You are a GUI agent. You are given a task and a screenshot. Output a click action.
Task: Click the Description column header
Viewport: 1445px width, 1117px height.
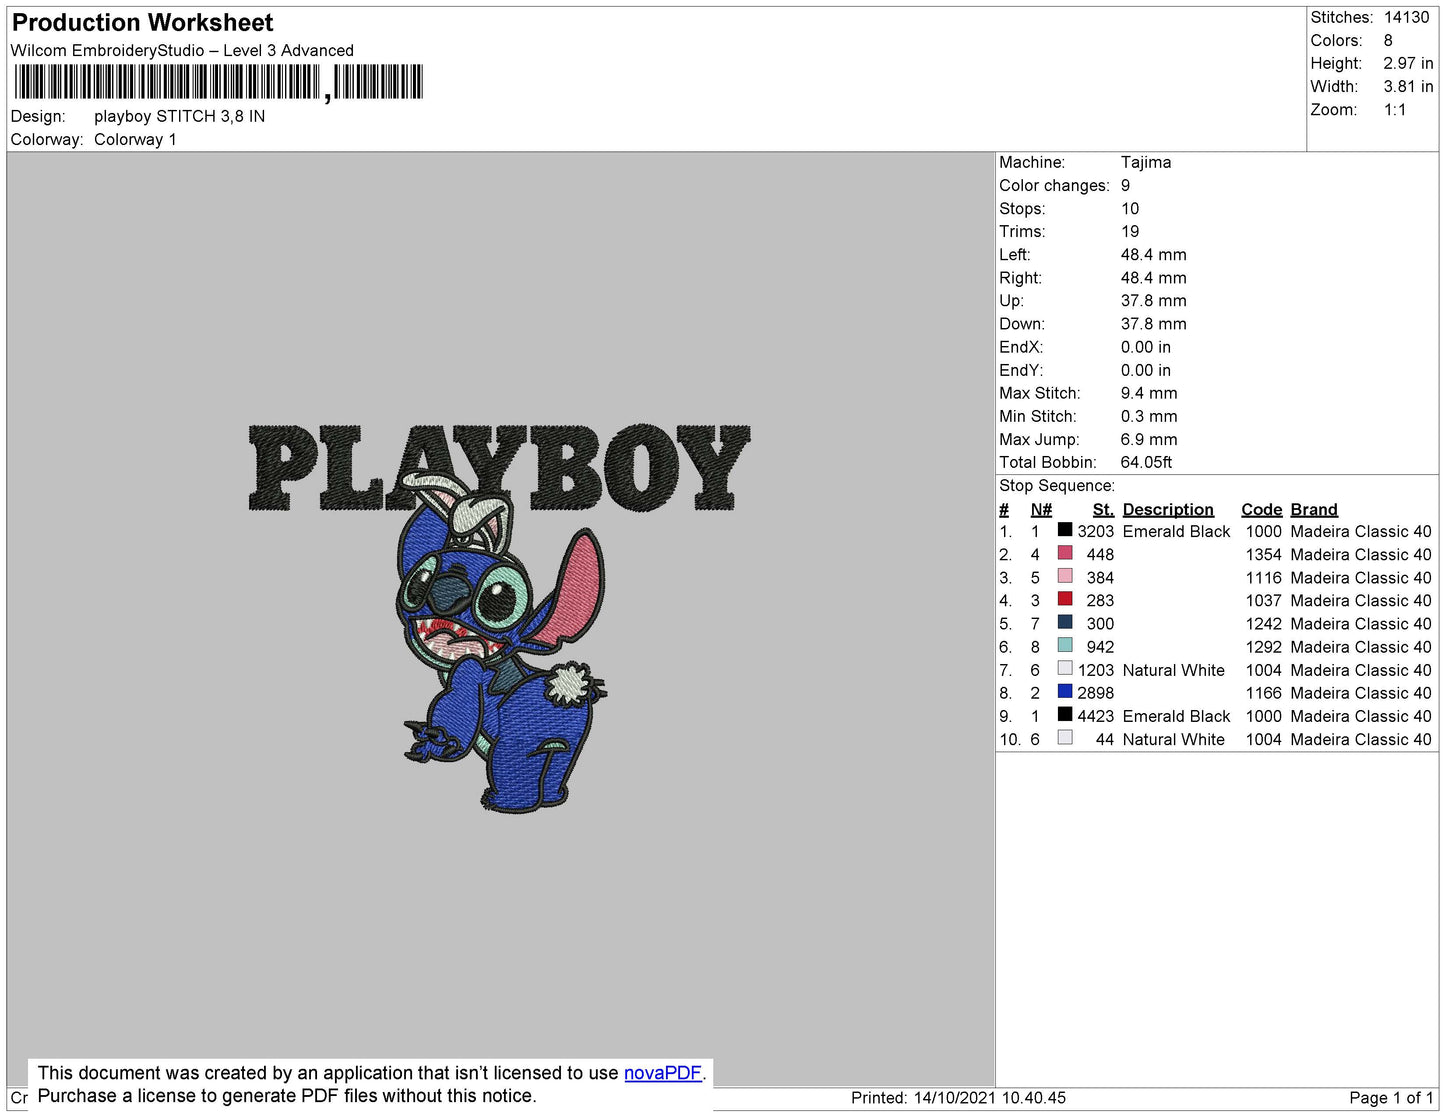pyautogui.click(x=1167, y=509)
